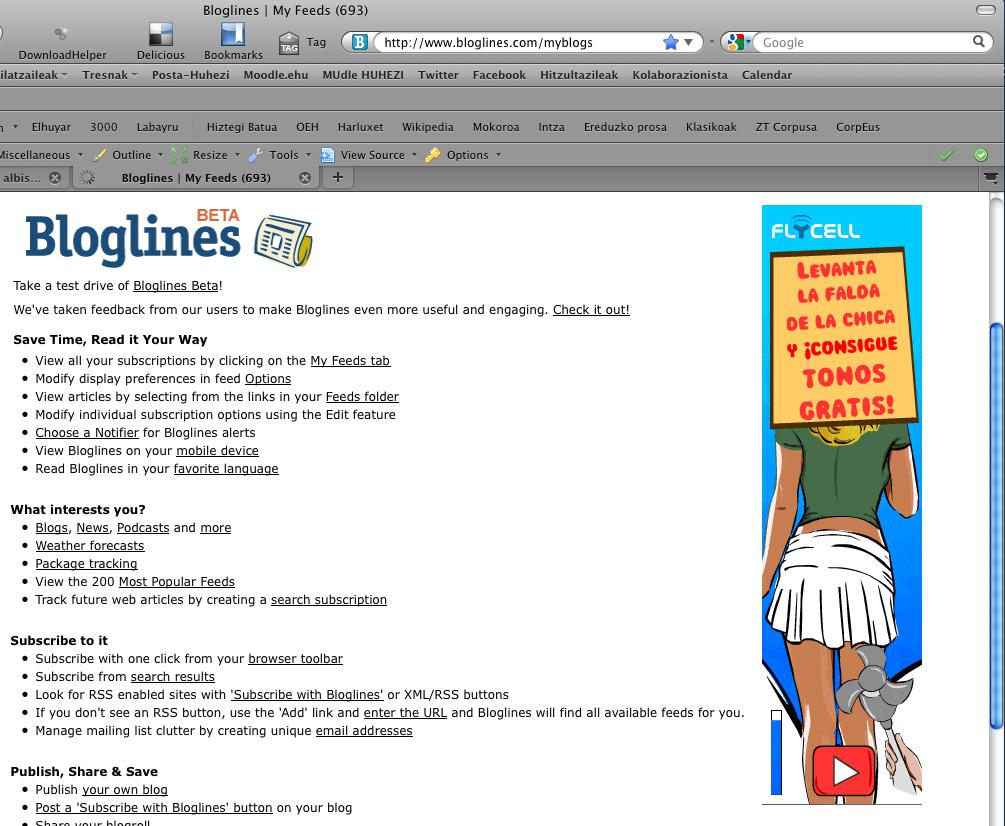The image size is (1005, 826).
Task: Open the ZT Corpusa bookmark
Action: 786,127
